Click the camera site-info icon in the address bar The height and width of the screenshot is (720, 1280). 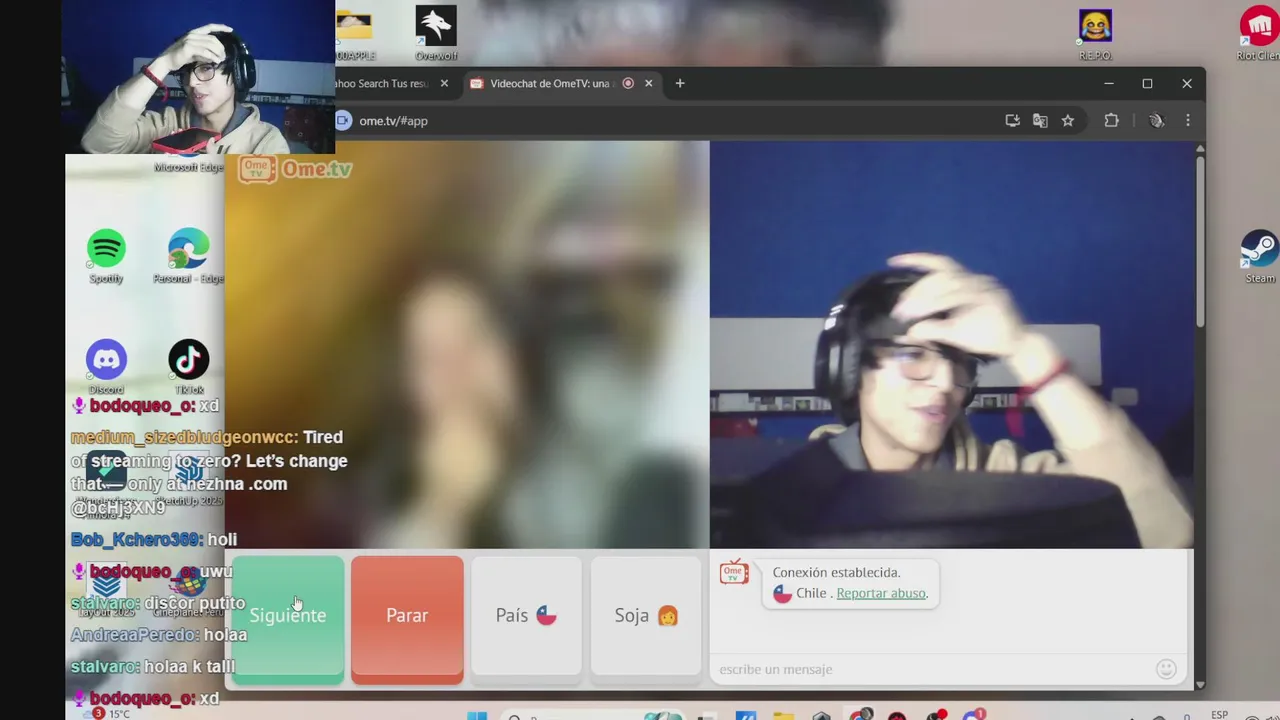click(x=343, y=120)
